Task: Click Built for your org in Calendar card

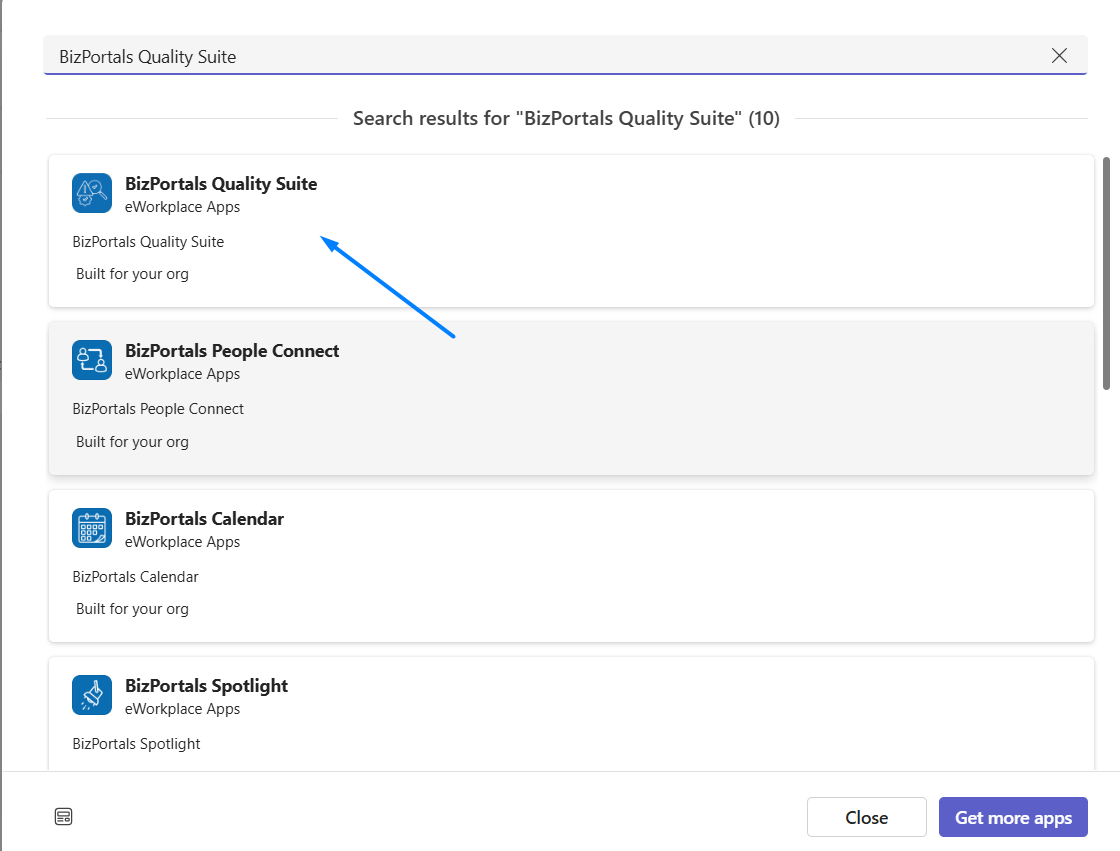Action: (x=132, y=609)
